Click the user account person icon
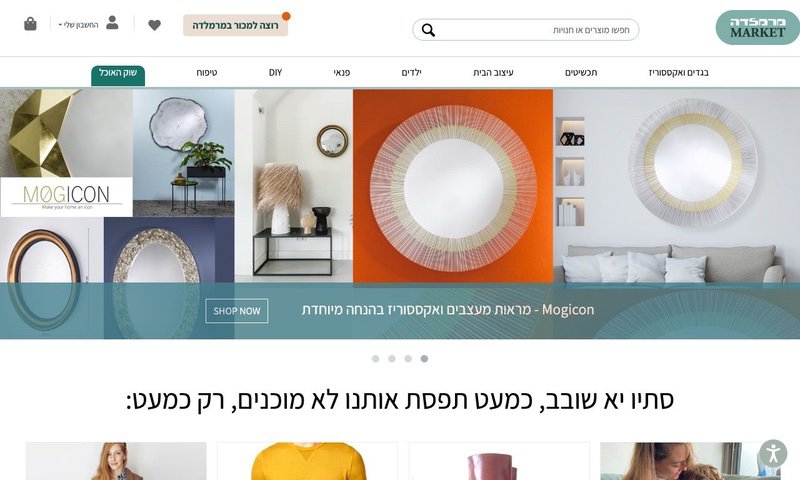Screen dimensions: 800x480 pos(112,22)
